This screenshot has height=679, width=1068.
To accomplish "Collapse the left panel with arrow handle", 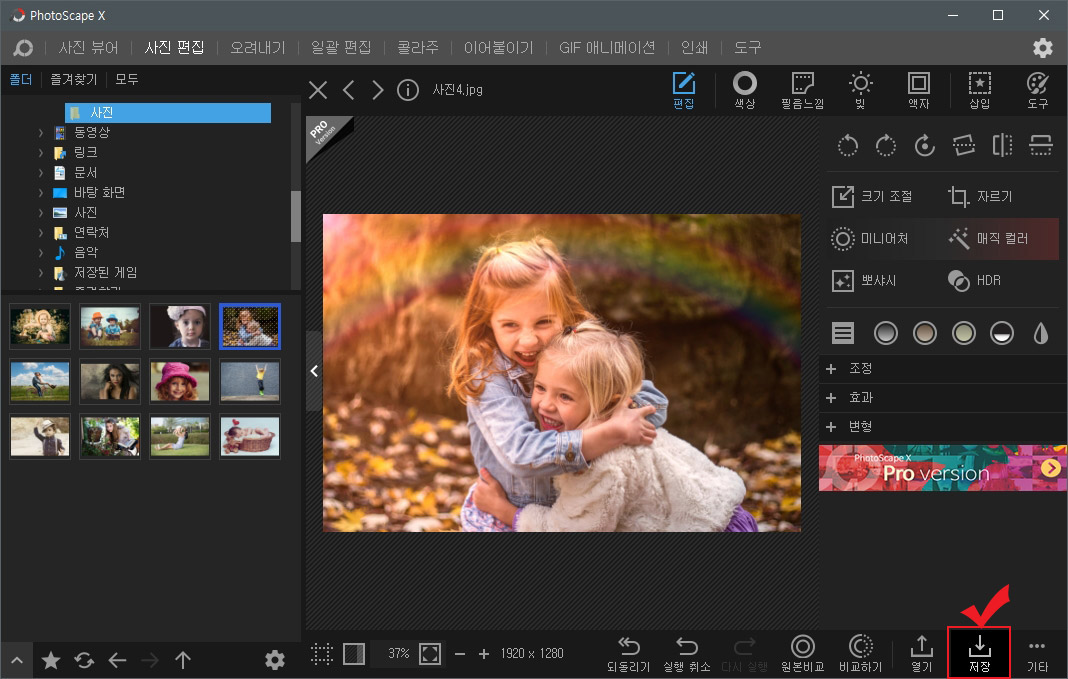I will point(313,371).
